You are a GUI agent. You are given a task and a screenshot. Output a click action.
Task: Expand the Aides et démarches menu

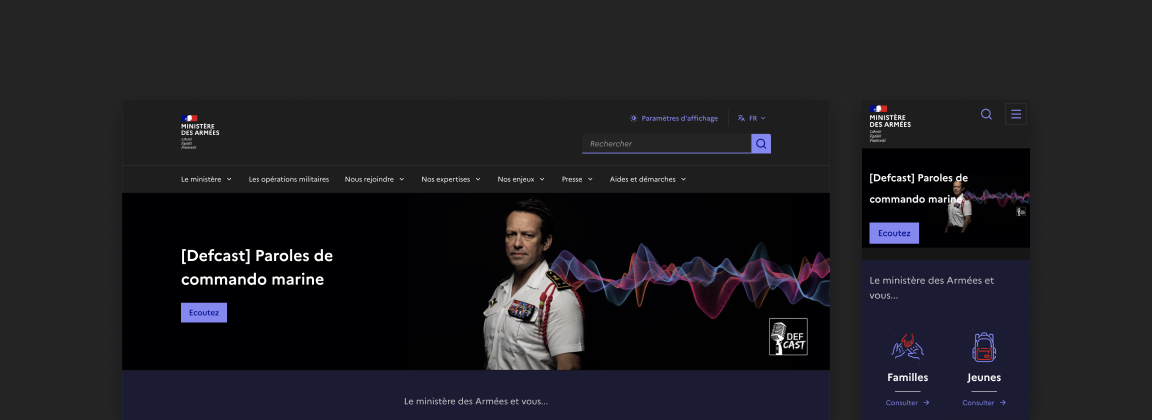point(647,179)
